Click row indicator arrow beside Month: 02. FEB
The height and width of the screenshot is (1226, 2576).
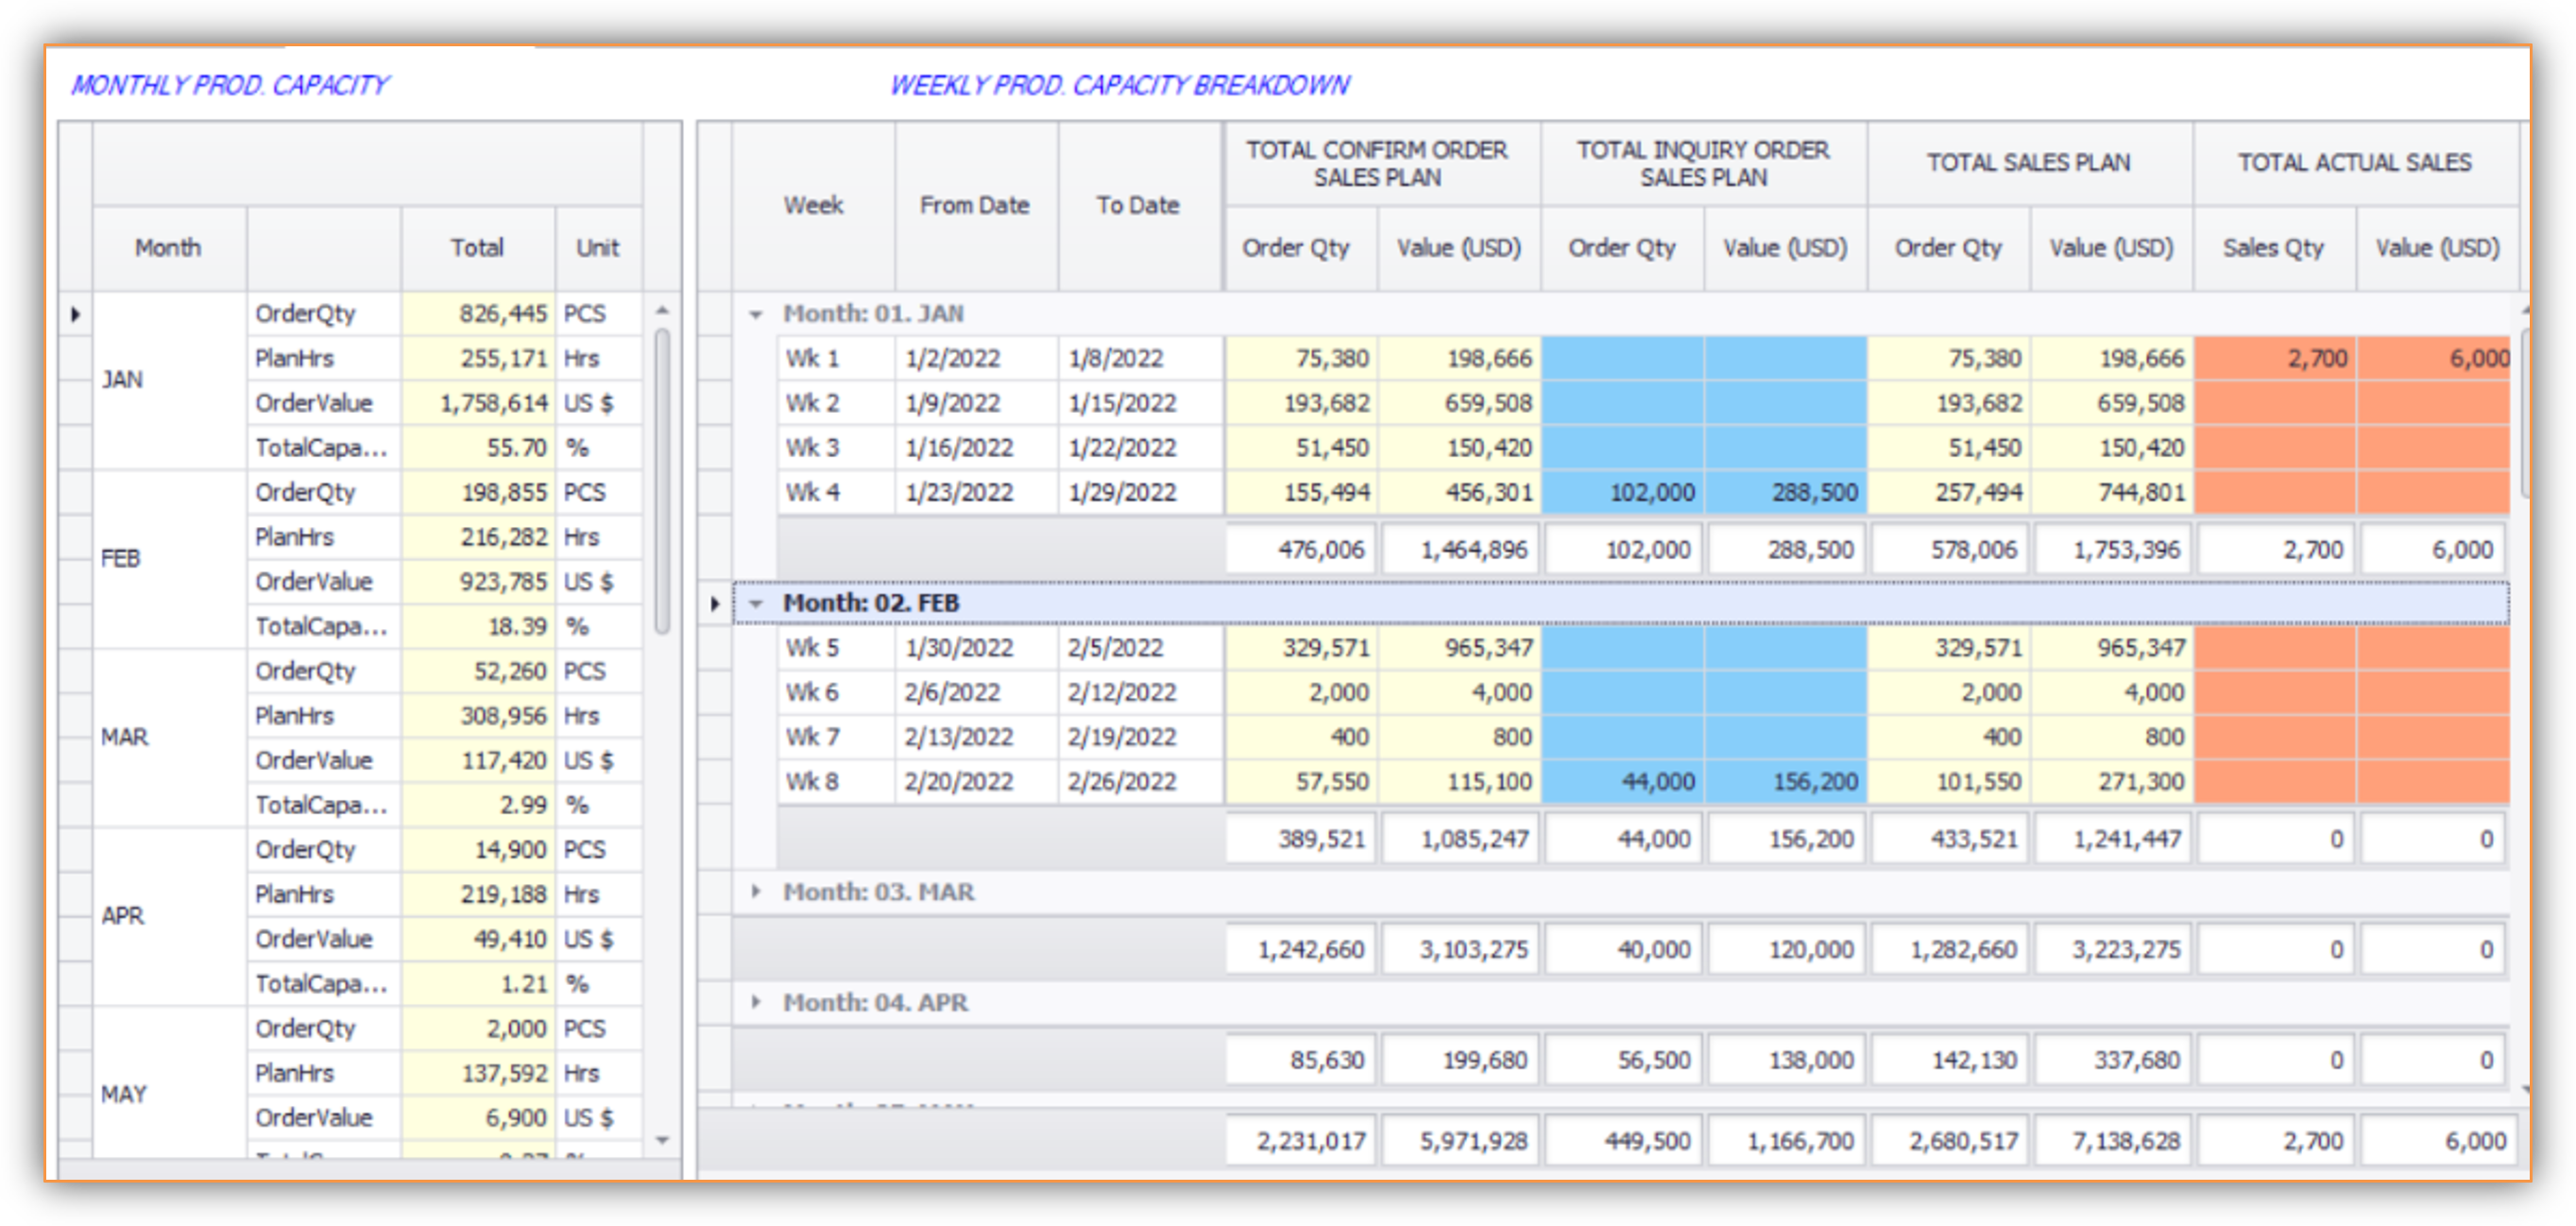click(x=715, y=603)
